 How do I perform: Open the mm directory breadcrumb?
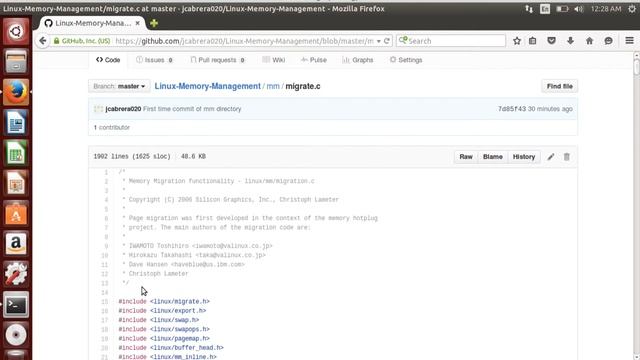click(273, 86)
